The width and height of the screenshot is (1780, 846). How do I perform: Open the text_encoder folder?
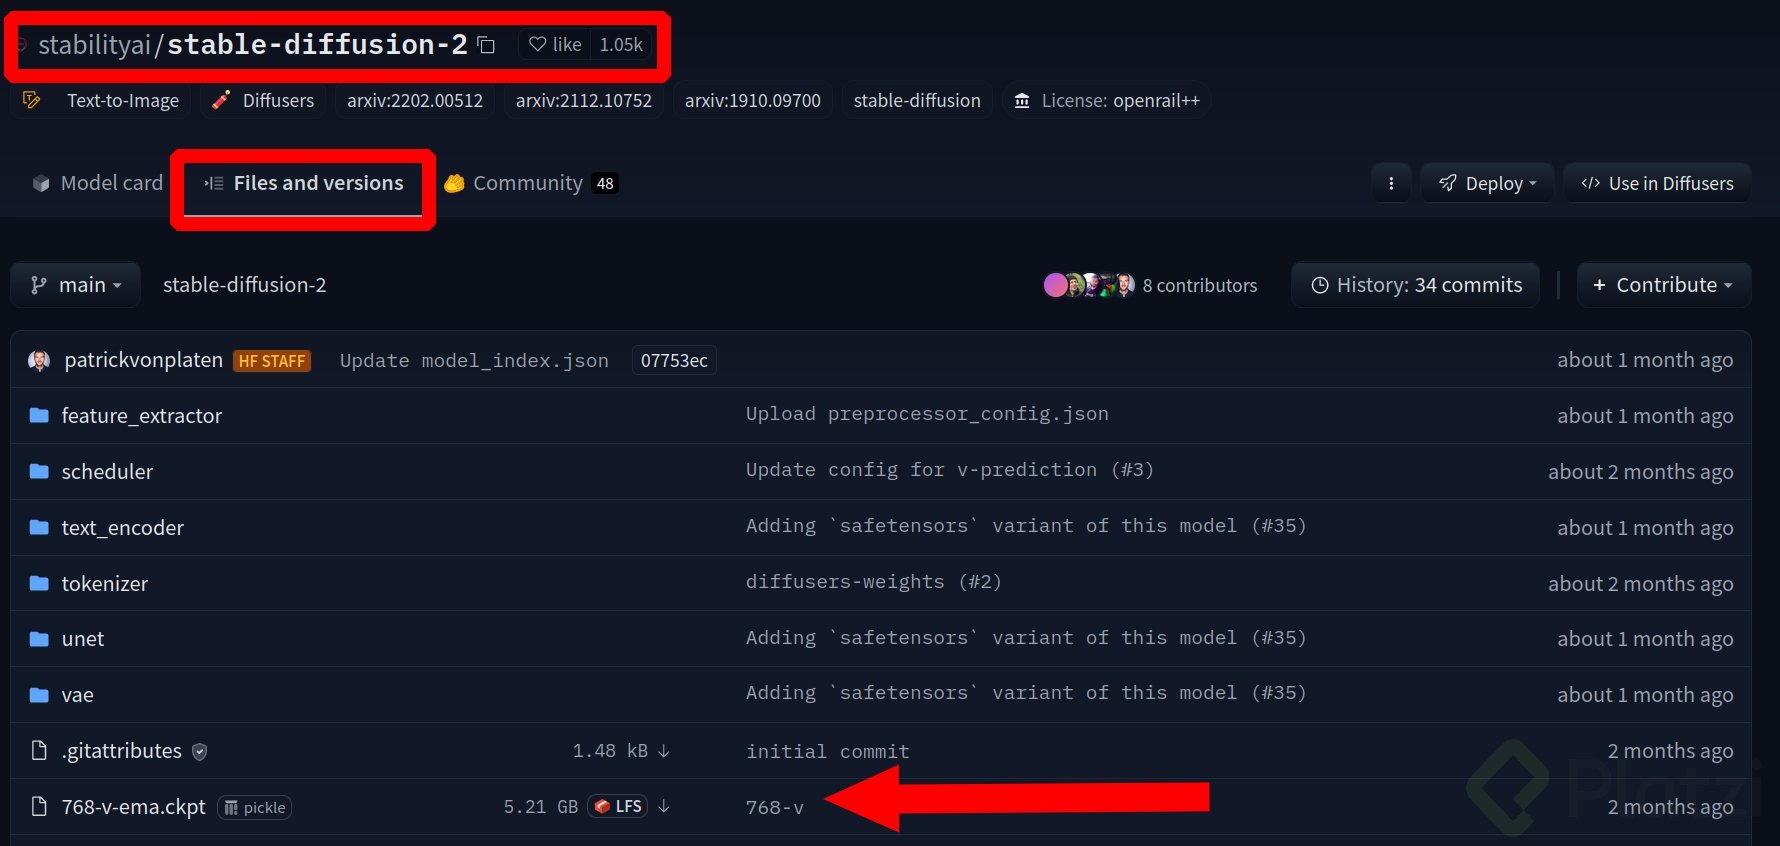123,528
